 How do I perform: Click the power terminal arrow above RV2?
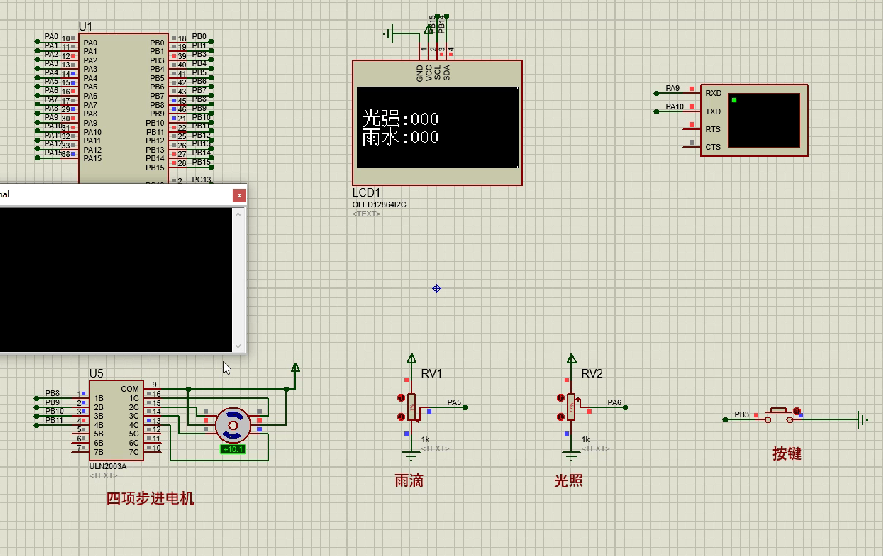coord(572,357)
